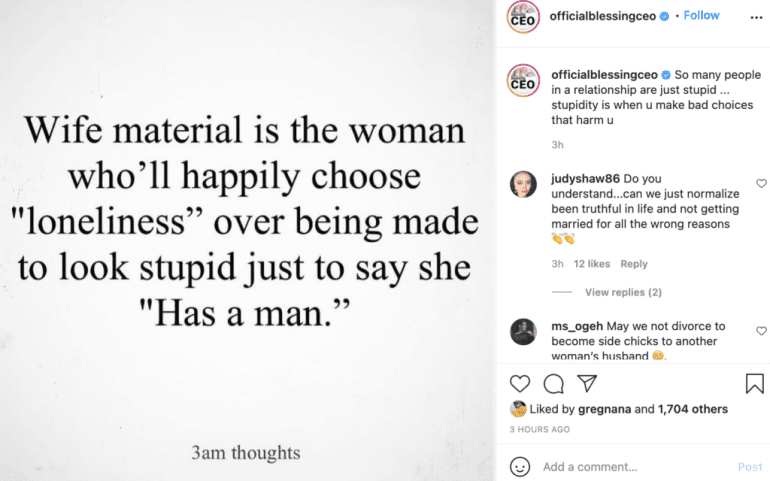The height and width of the screenshot is (481, 770).
Task: Like judyshaw86's comment
Action: pyautogui.click(x=761, y=184)
